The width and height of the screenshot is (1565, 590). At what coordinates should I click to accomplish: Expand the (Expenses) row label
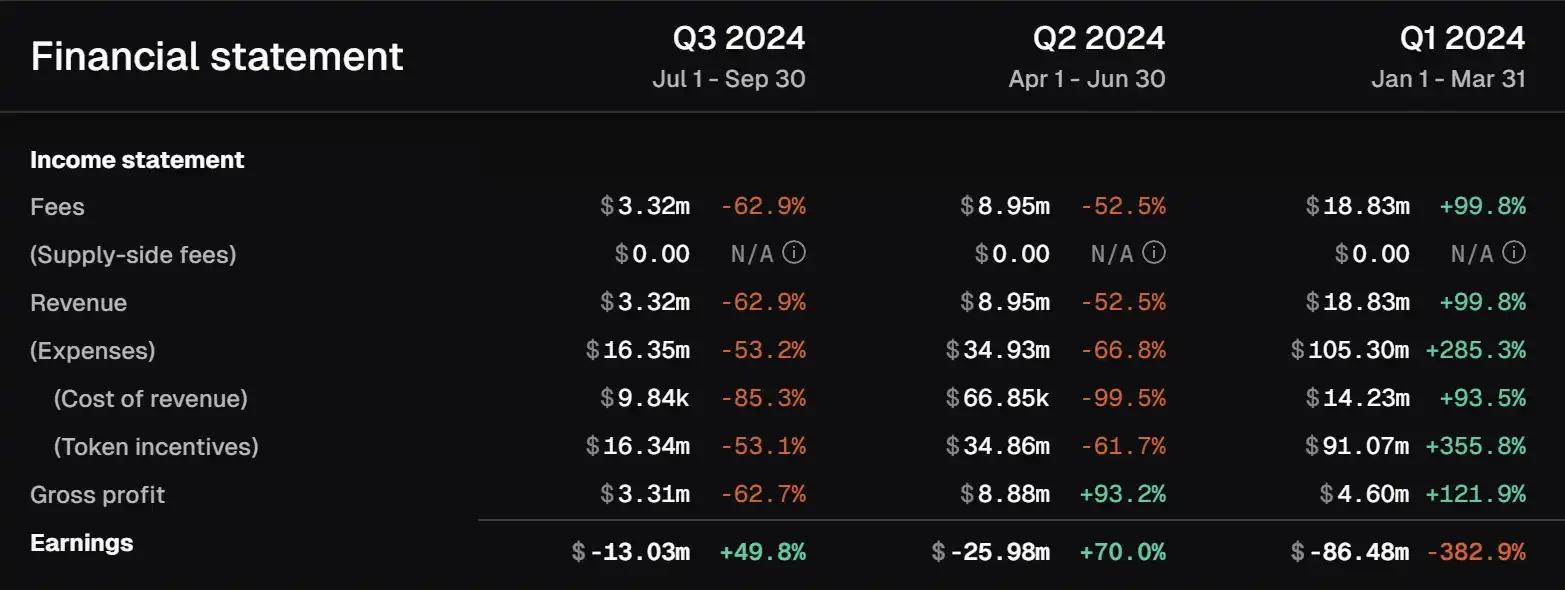[92, 351]
